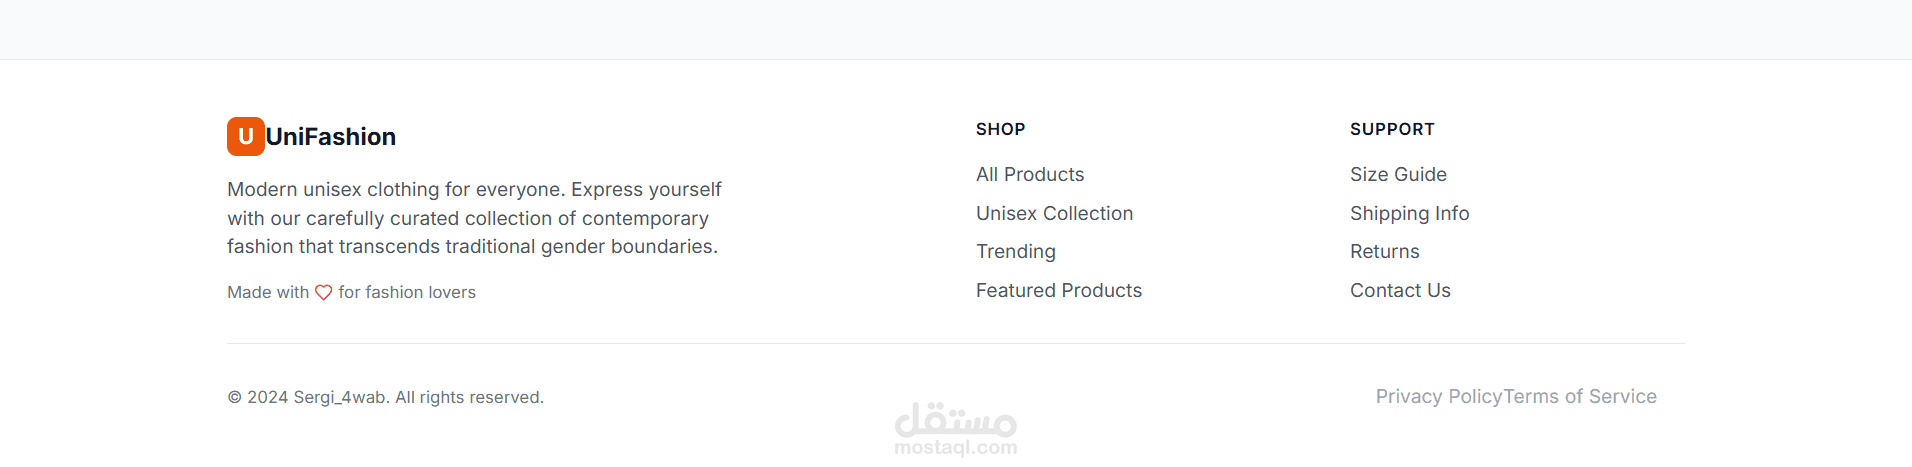Click the 2024 Sergi_4wab copyright text
Viewport: 1912px width, 467px height.
385,398
